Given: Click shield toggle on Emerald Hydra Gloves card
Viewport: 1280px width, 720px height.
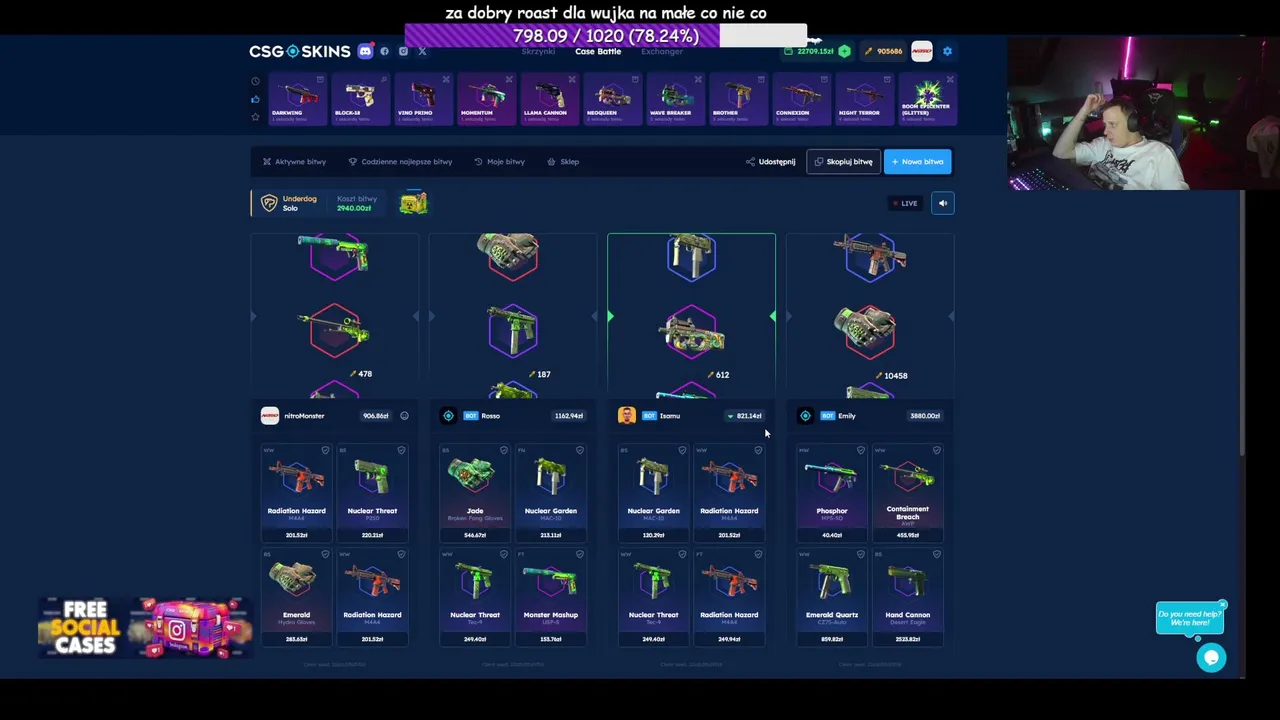Looking at the screenshot, I should pos(325,554).
